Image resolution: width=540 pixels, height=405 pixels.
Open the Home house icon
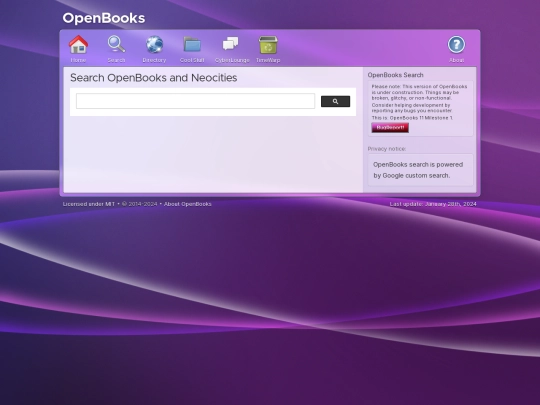coord(79,44)
